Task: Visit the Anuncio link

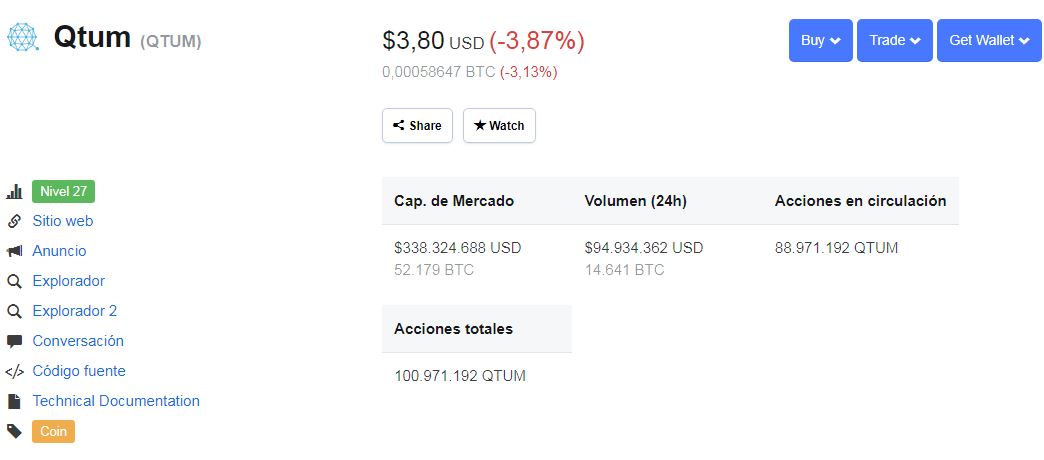Action: pos(59,251)
